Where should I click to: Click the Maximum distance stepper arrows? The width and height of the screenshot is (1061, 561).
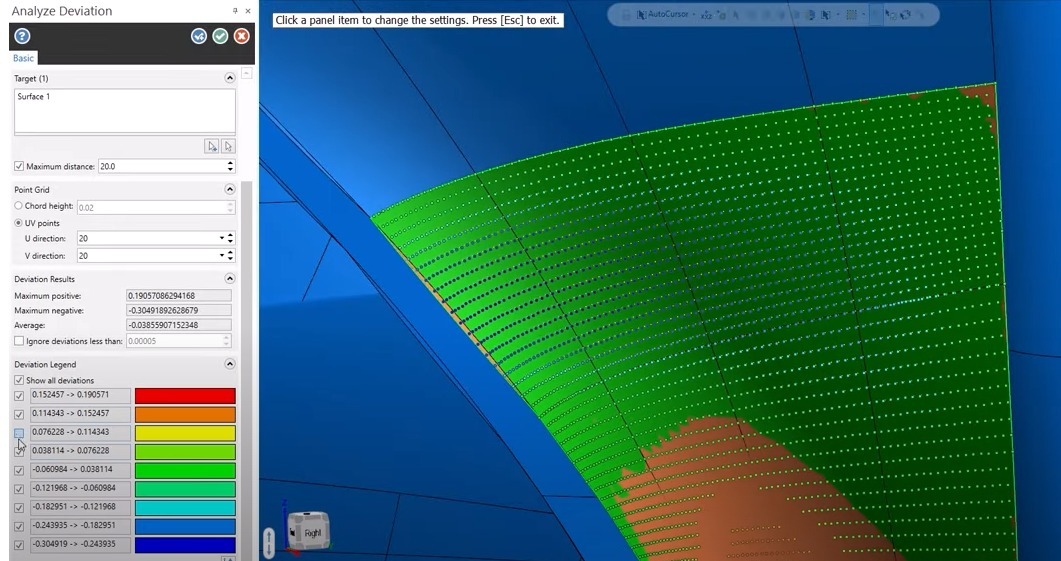pyautogui.click(x=231, y=166)
